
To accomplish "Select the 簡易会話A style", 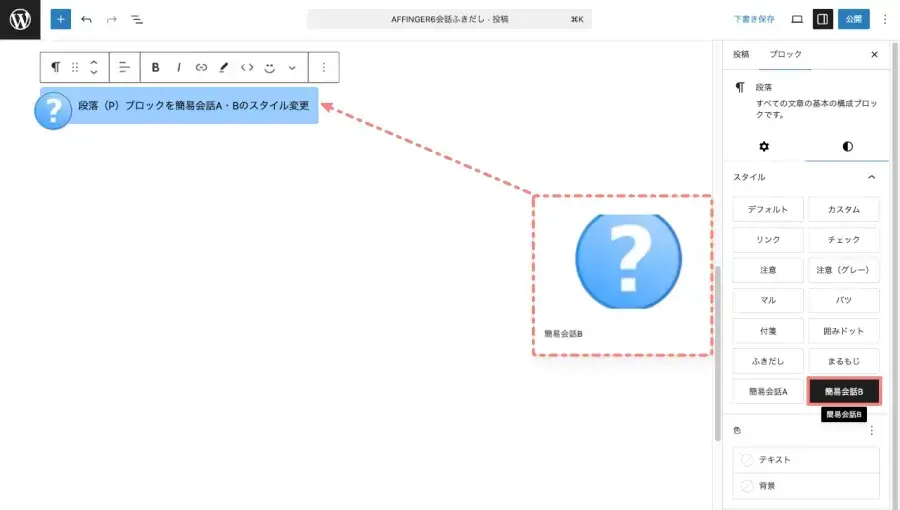I will pos(767,392).
